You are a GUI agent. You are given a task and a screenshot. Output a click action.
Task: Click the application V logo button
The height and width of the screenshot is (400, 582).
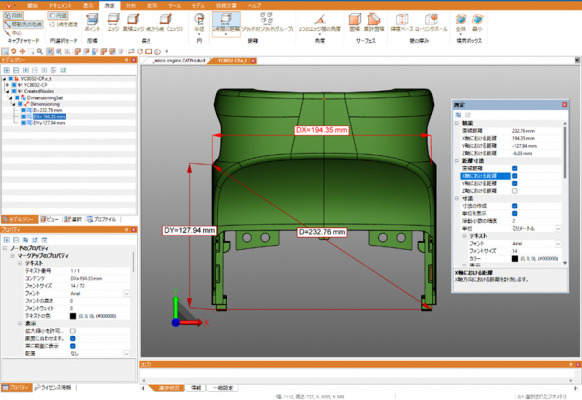(x=8, y=5)
